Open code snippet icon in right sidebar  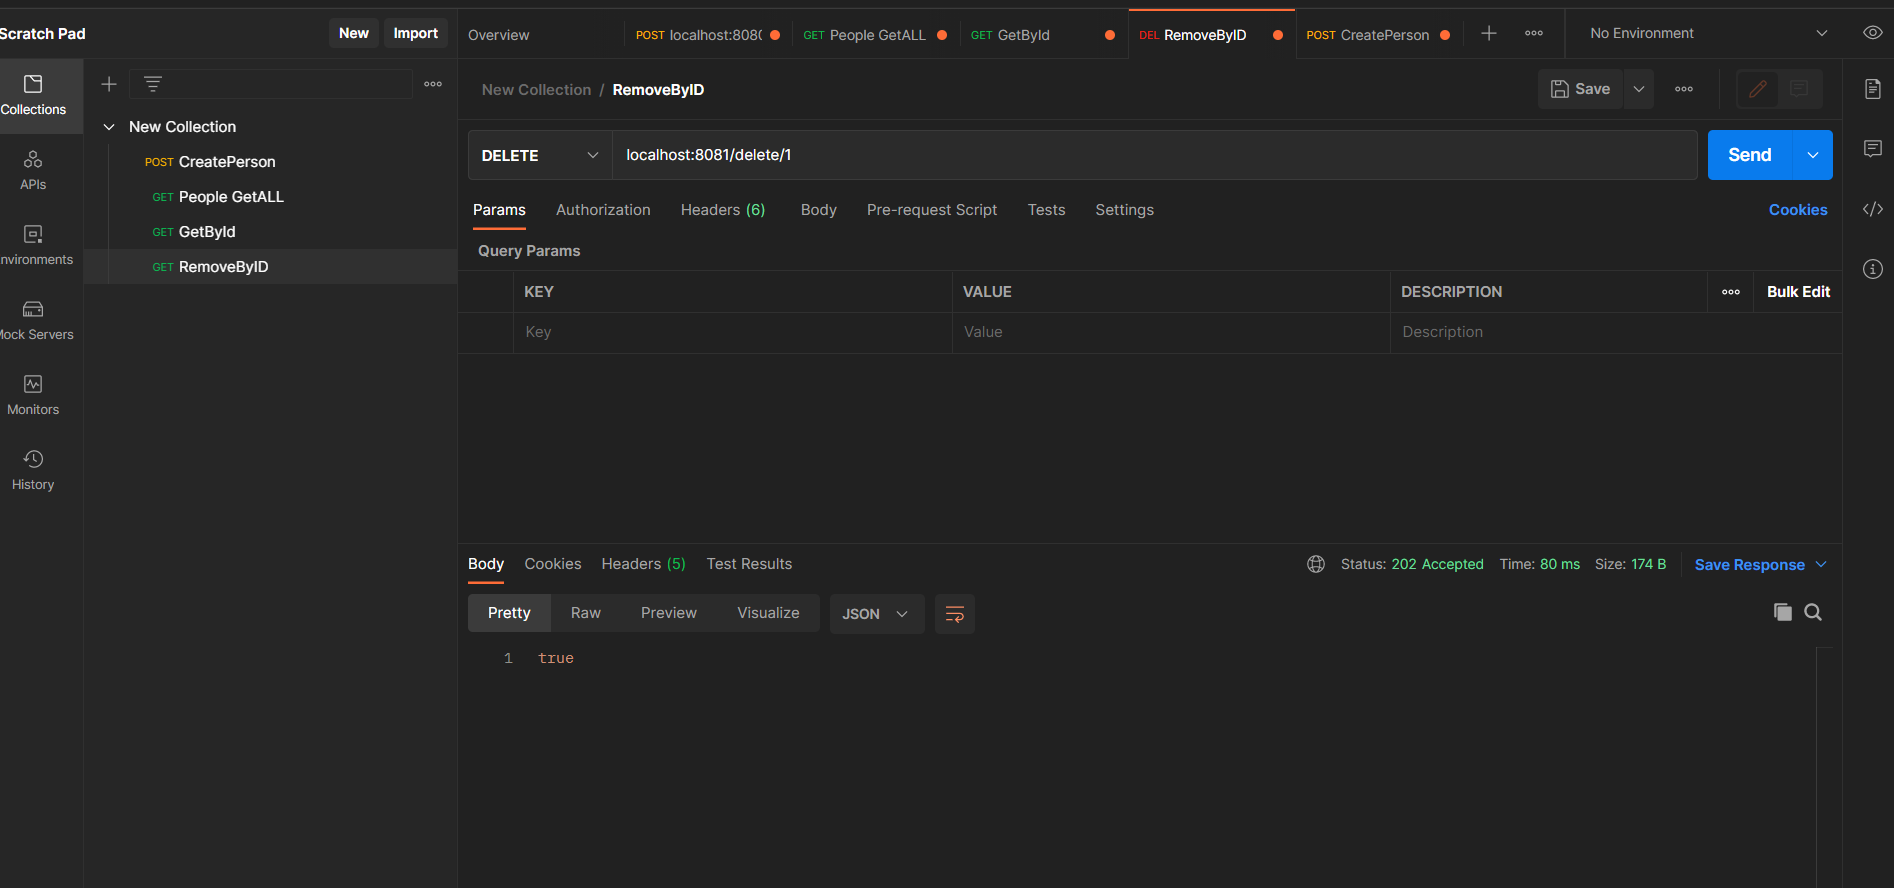[1873, 209]
